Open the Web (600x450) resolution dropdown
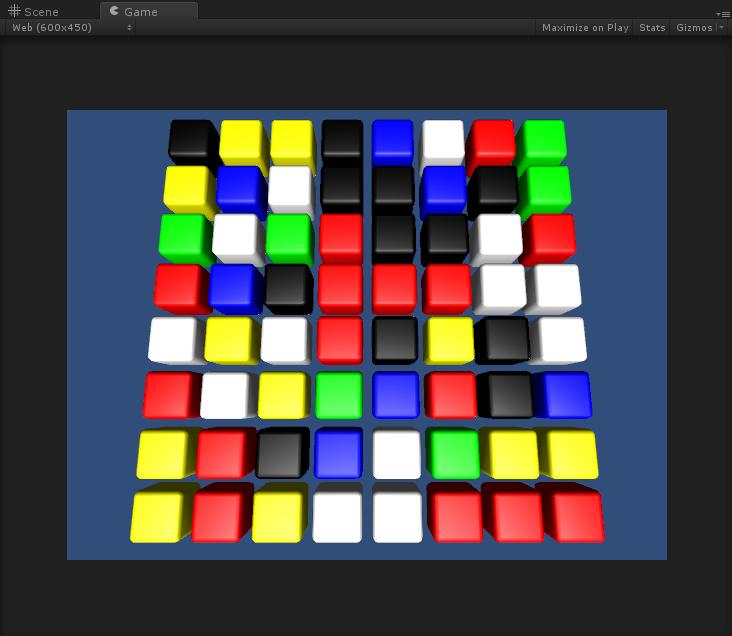 click(x=71, y=28)
